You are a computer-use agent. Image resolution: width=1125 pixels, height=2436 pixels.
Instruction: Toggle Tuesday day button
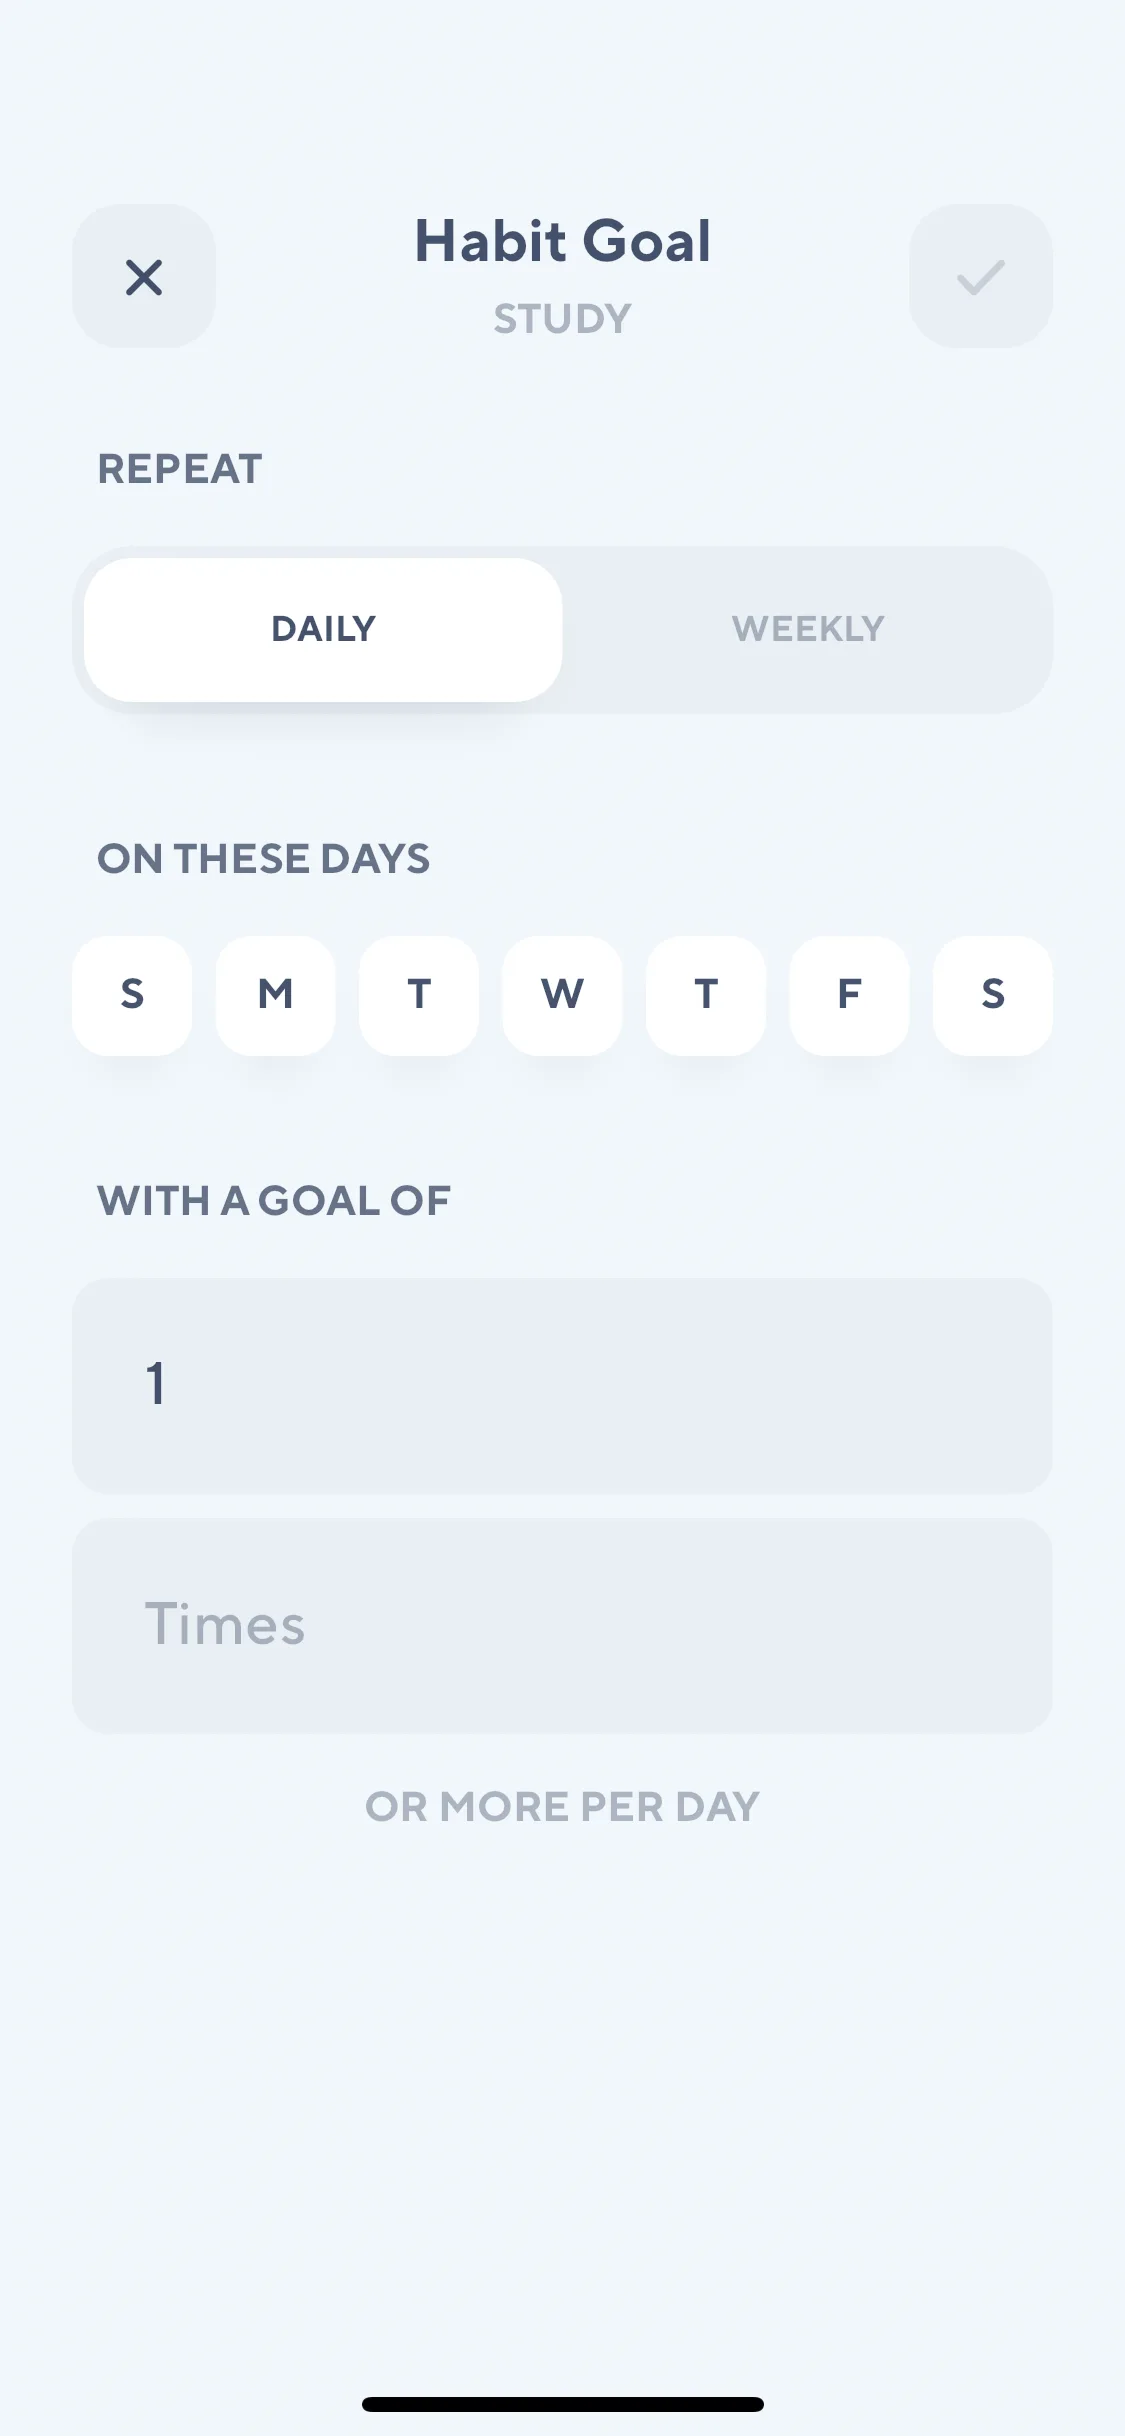pos(419,995)
